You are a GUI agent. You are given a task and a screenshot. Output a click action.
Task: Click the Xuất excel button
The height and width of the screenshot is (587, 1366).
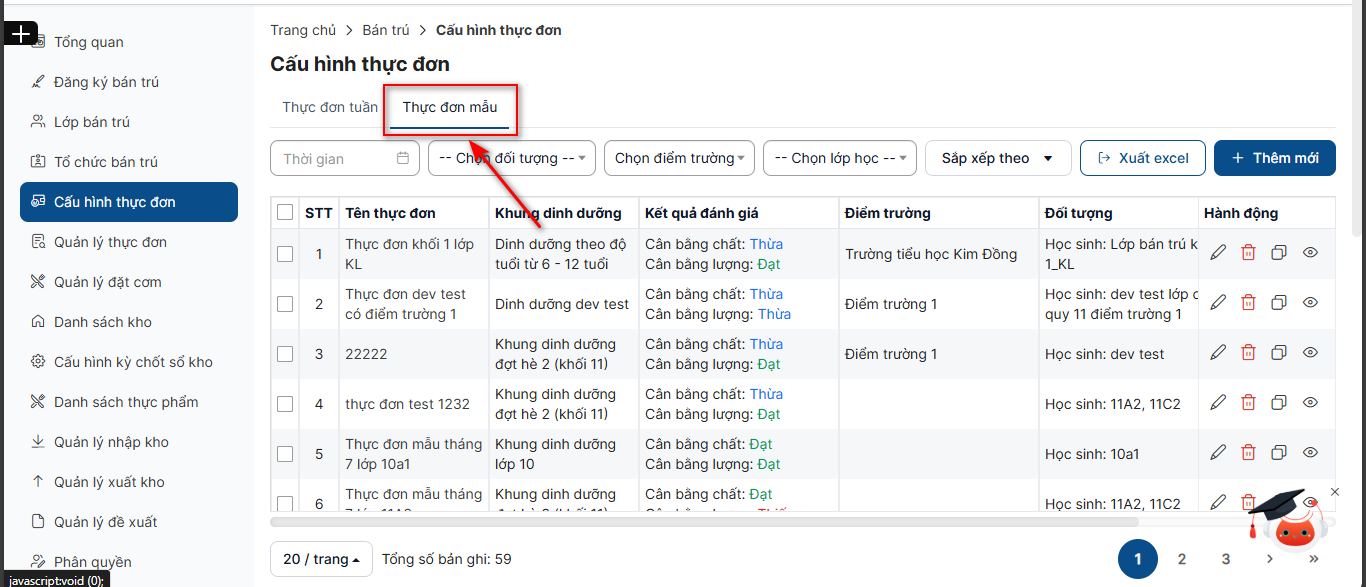click(1142, 158)
